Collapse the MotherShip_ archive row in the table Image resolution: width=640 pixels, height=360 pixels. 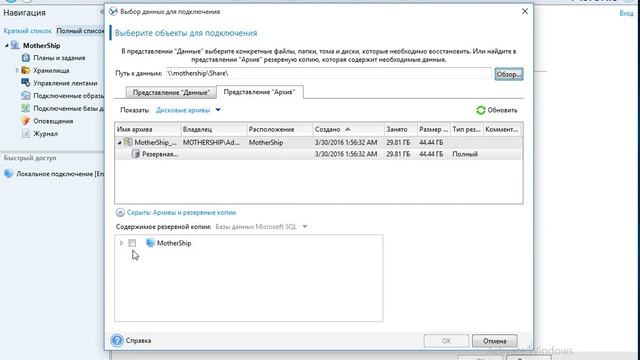(119, 142)
